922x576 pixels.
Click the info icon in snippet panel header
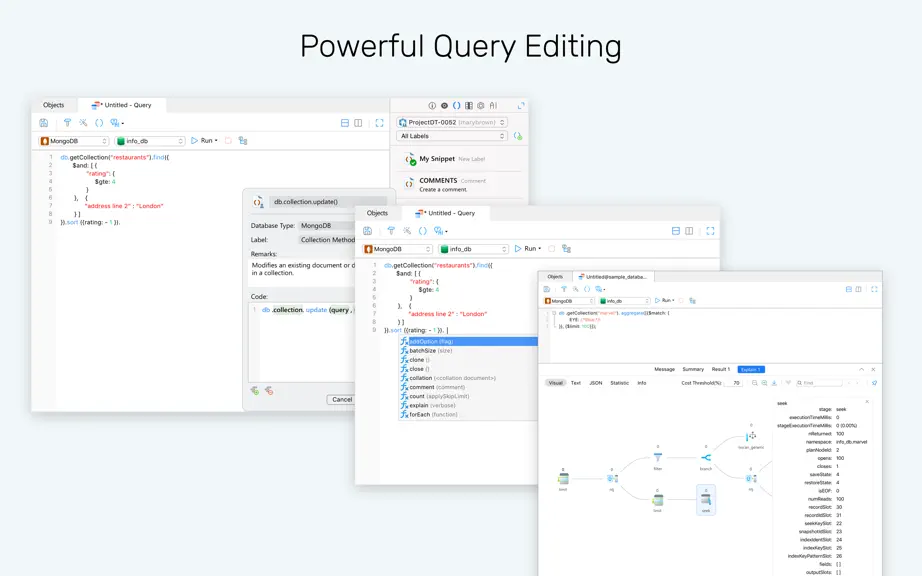(432, 106)
